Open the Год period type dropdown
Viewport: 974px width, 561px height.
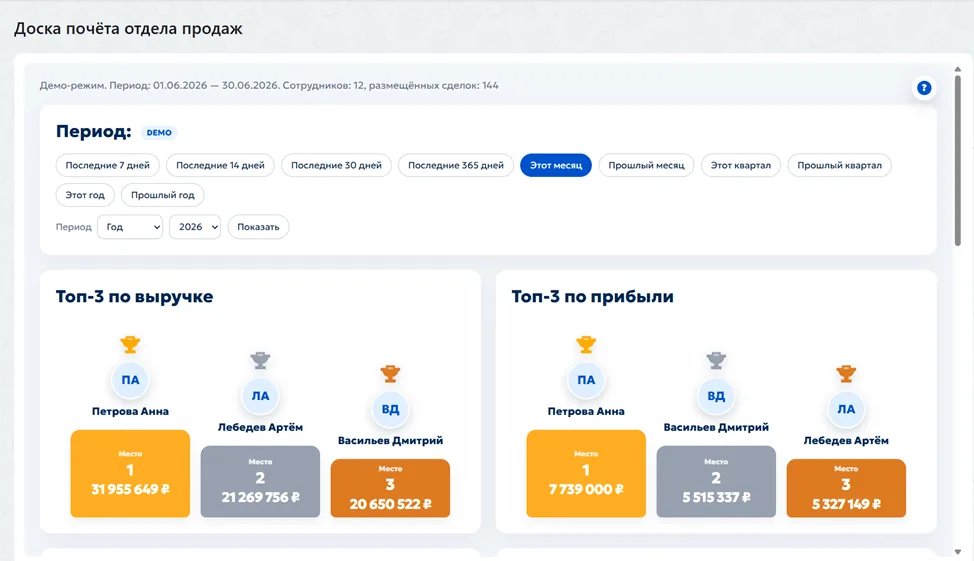click(130, 227)
